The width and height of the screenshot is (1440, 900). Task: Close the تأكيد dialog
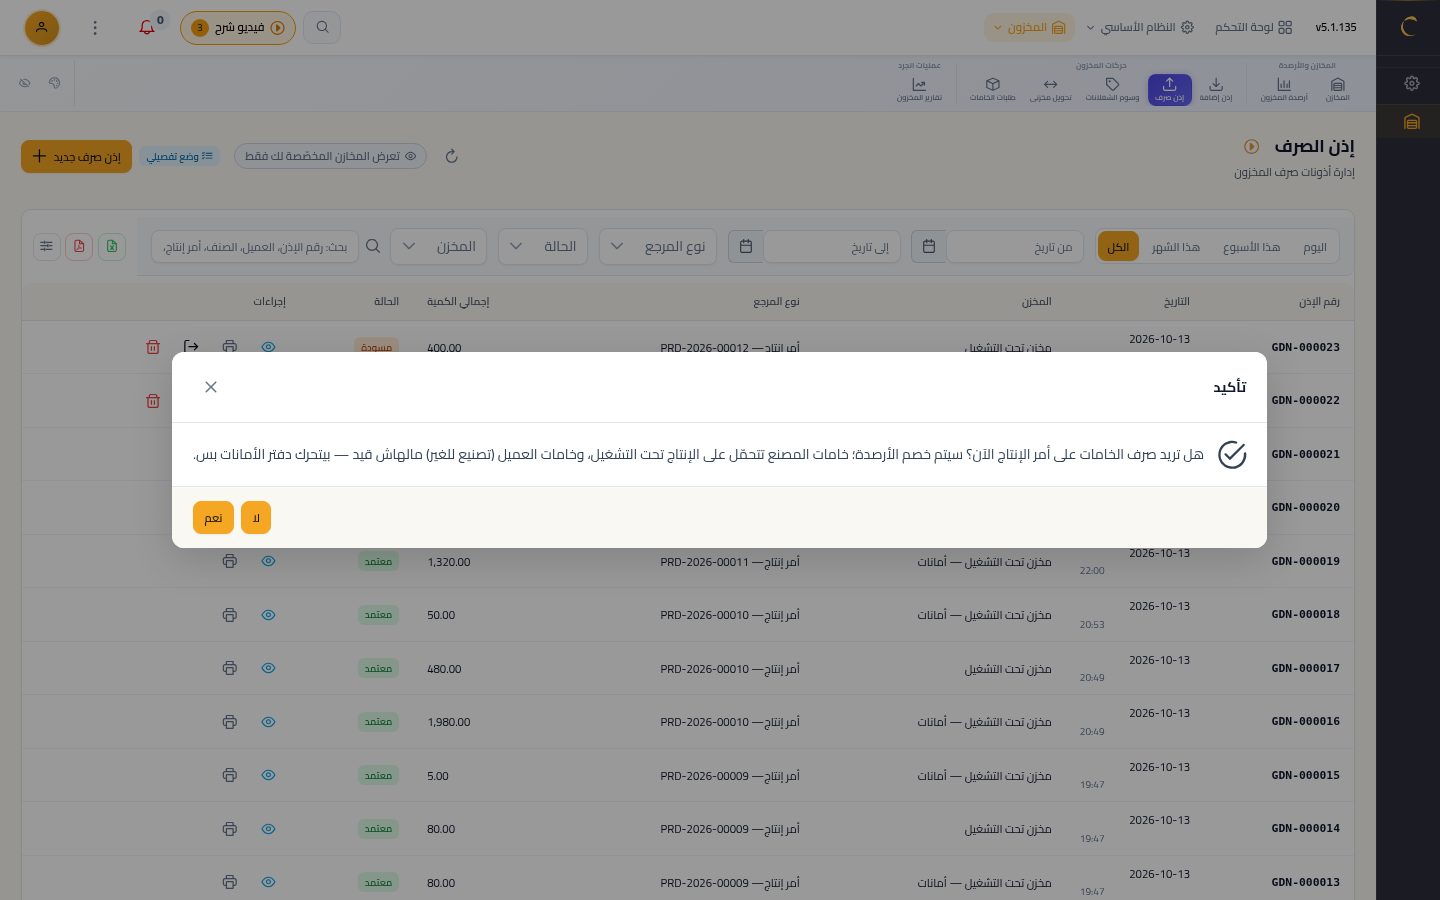pos(211,387)
